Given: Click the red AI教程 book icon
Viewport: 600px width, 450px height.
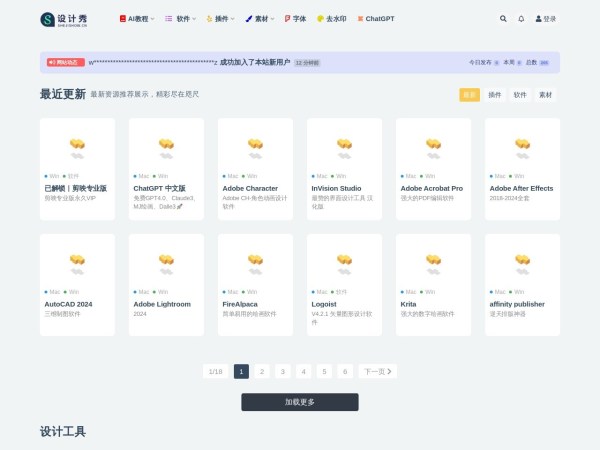Looking at the screenshot, I should click(x=123, y=19).
